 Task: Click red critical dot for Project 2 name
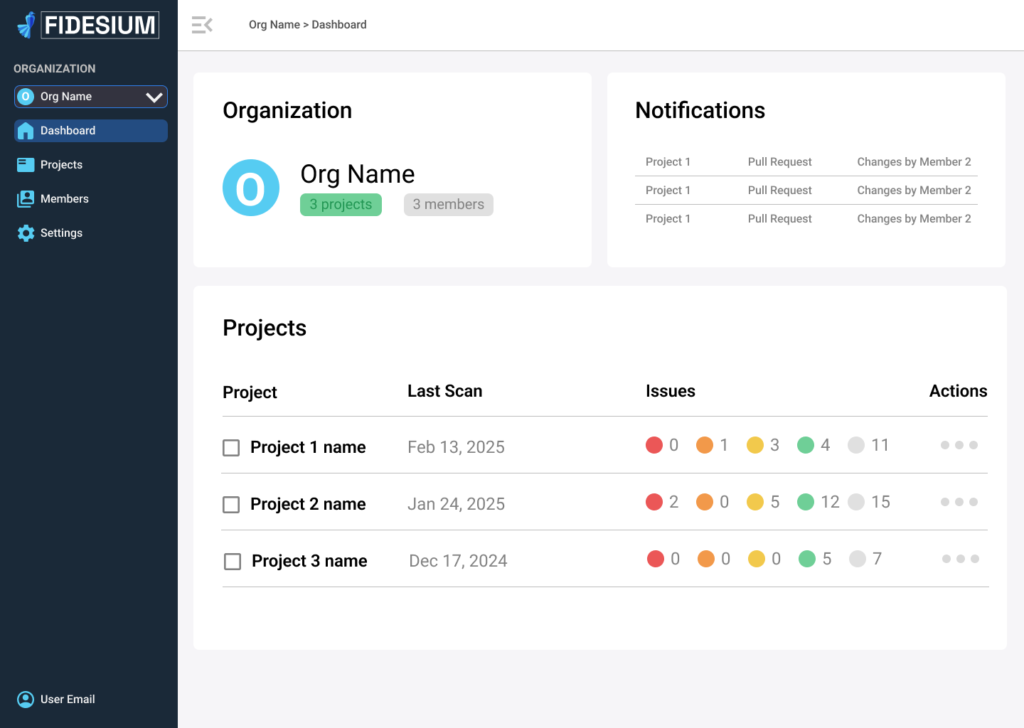coord(654,502)
